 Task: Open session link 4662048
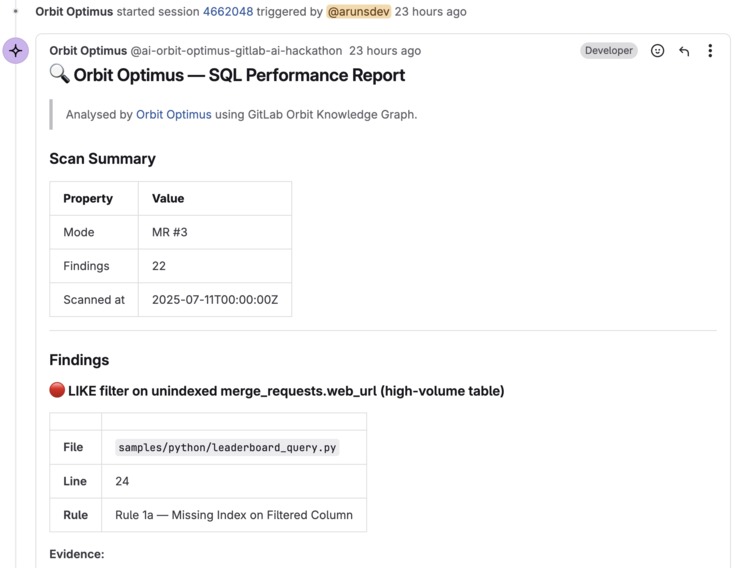(228, 12)
